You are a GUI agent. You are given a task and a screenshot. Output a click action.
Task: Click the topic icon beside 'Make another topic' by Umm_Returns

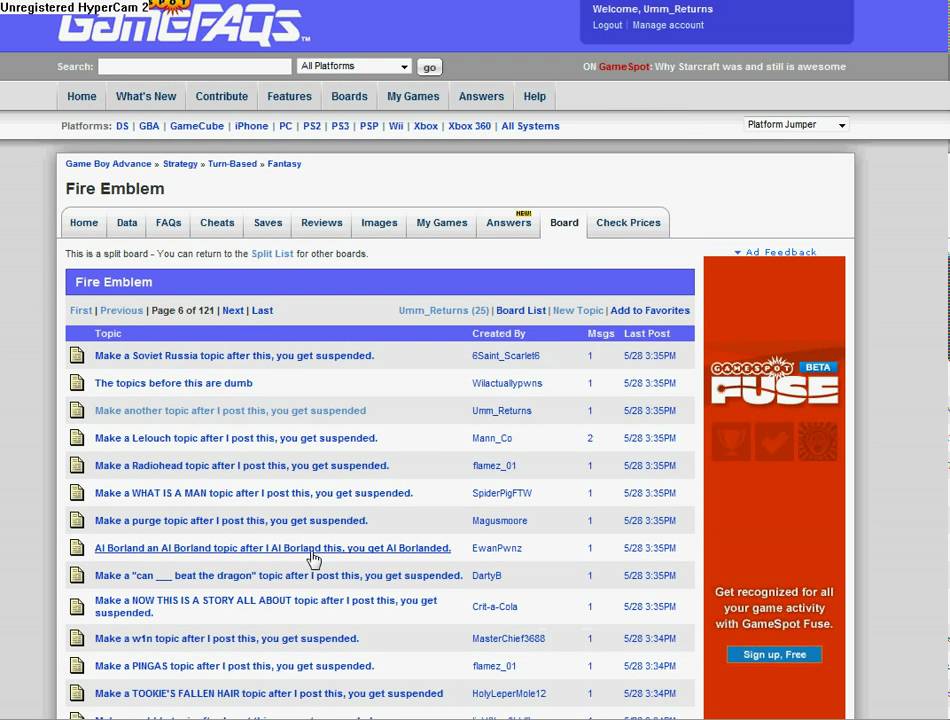(77, 410)
